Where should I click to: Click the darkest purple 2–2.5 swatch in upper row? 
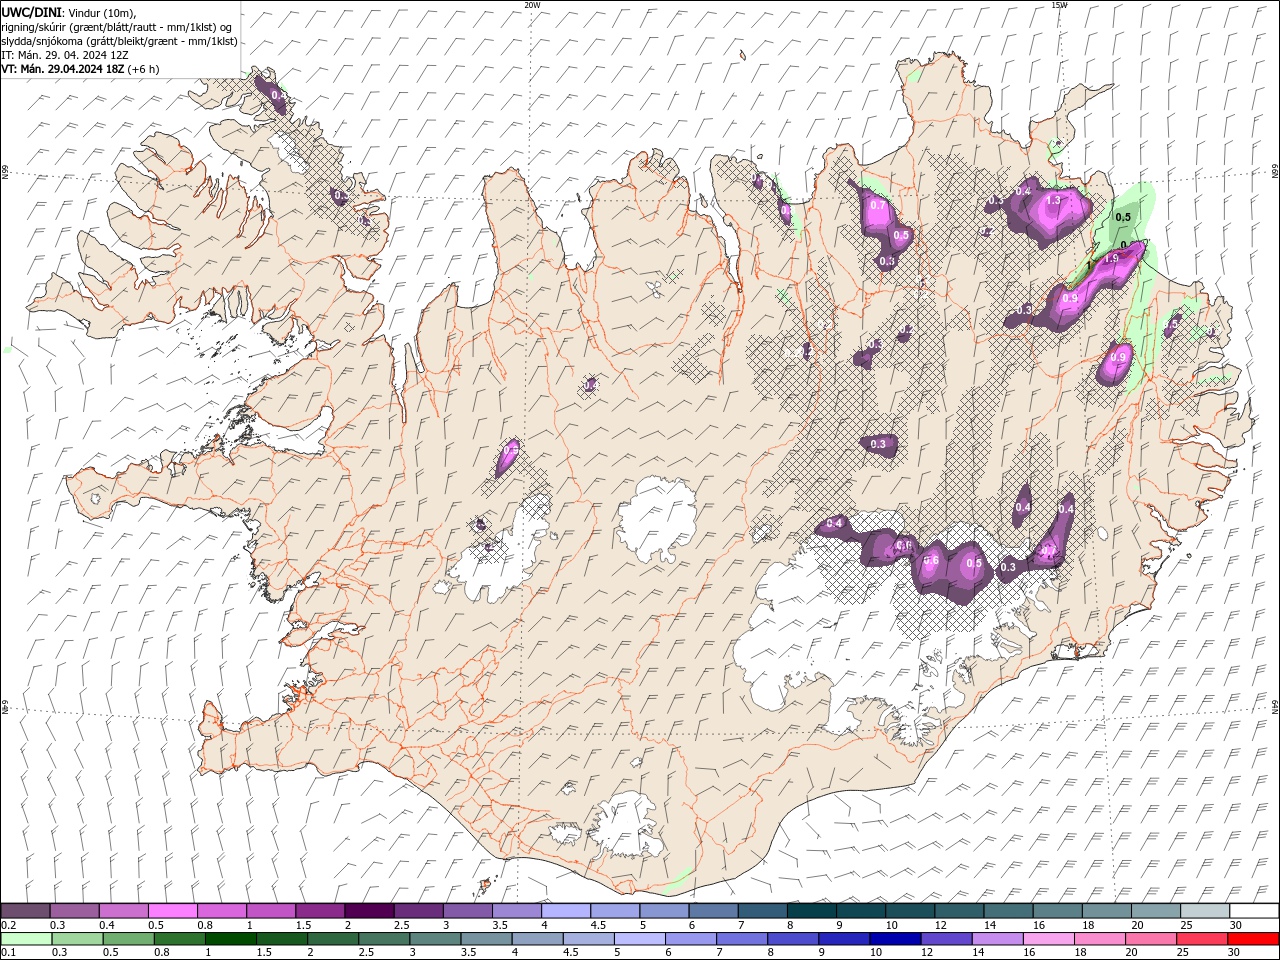(368, 911)
